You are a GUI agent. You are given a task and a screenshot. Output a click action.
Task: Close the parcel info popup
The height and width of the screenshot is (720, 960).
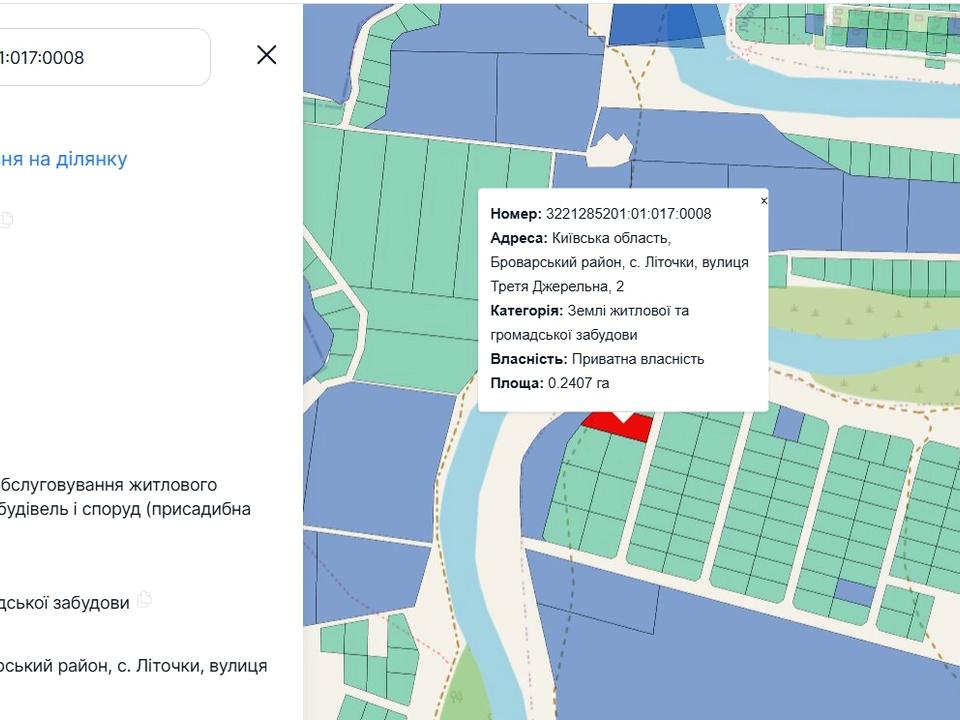click(764, 201)
